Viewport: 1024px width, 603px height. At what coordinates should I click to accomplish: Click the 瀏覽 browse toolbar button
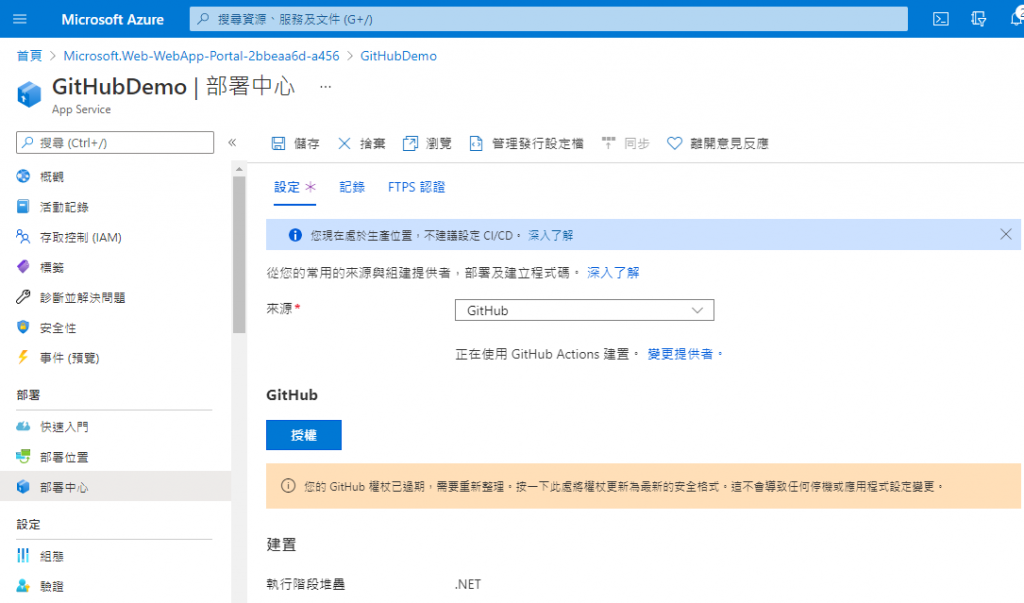pyautogui.click(x=427, y=143)
